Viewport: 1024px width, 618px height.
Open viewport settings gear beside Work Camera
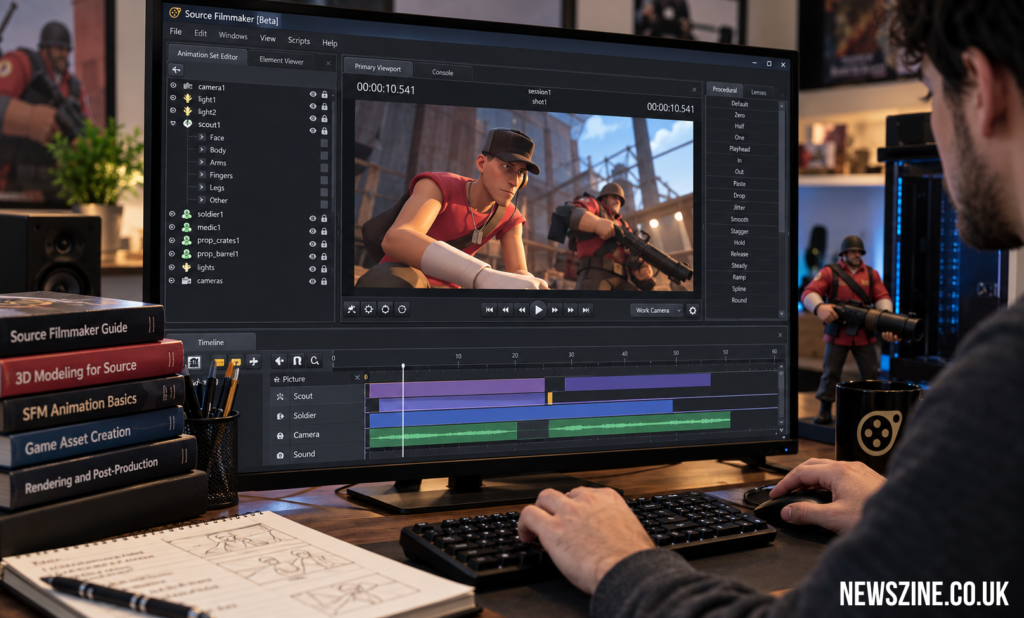(693, 310)
